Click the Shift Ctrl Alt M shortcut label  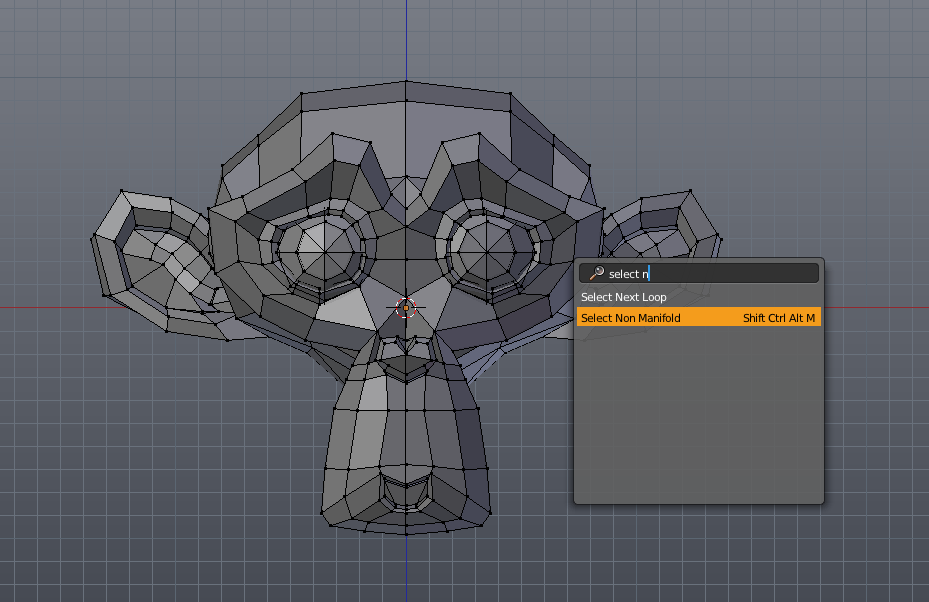point(779,317)
